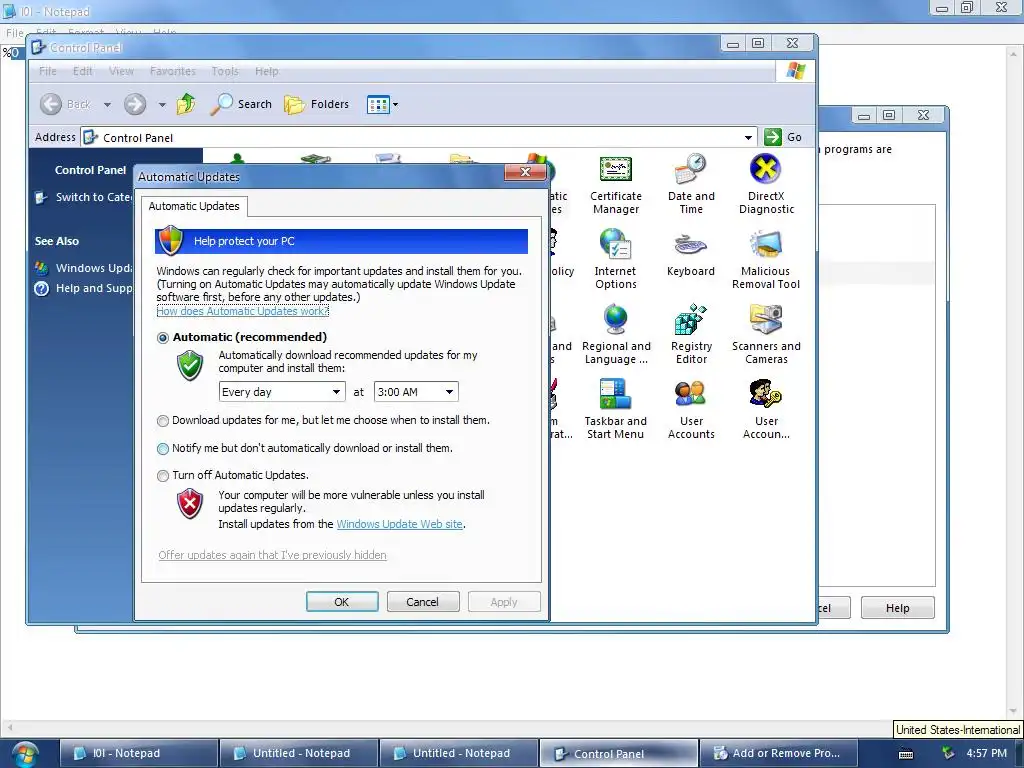Click the Back navigation button
1024x768 pixels.
[66, 104]
